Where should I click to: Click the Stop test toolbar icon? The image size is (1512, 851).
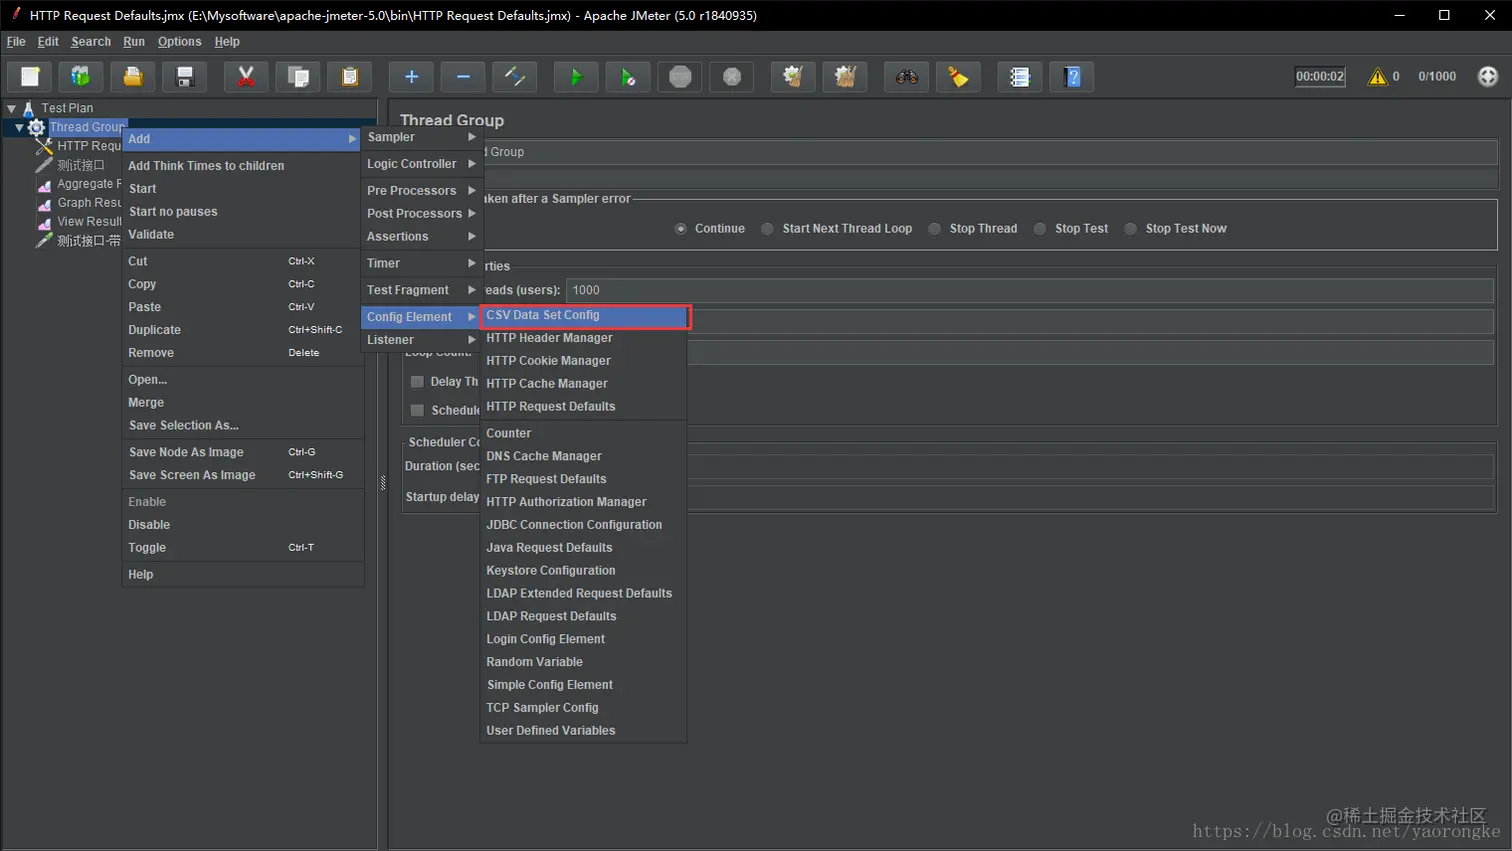click(680, 77)
